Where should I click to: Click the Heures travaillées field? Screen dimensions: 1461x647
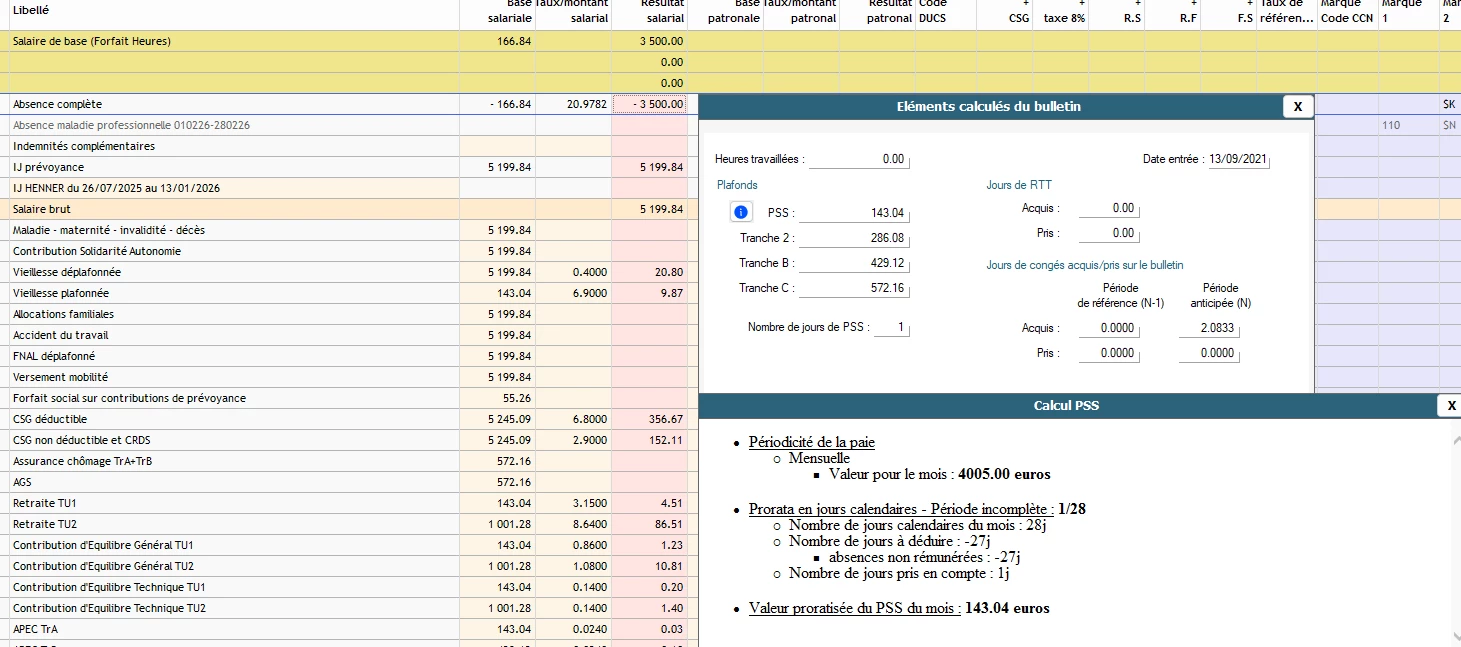(859, 160)
